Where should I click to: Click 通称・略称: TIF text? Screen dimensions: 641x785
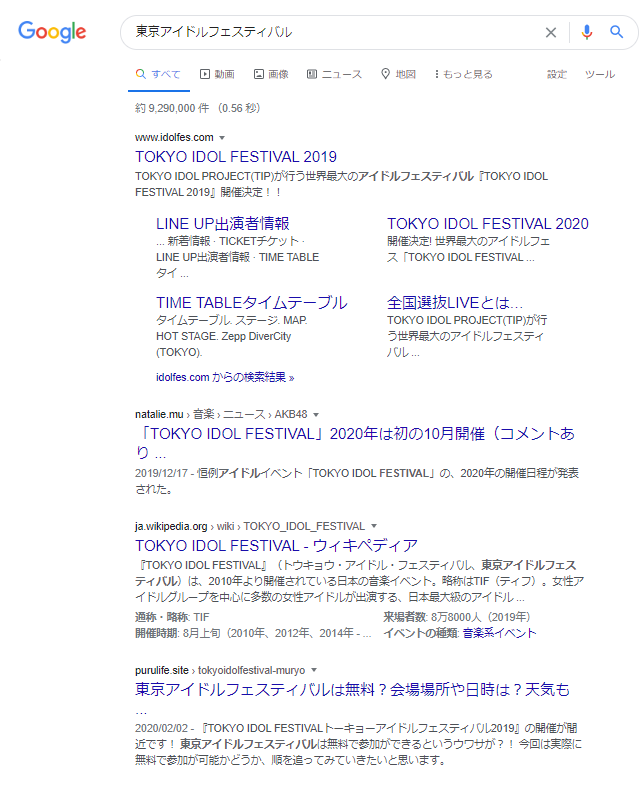coord(172,617)
